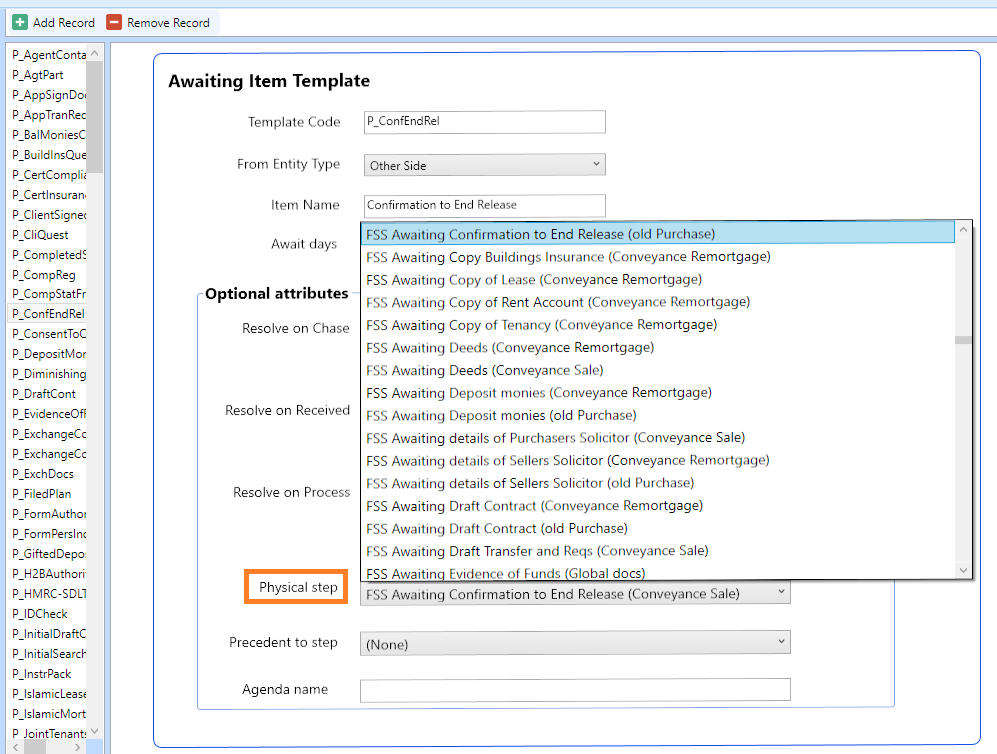Click the Template Code input field
The height and width of the screenshot is (754, 997).
[x=485, y=122]
